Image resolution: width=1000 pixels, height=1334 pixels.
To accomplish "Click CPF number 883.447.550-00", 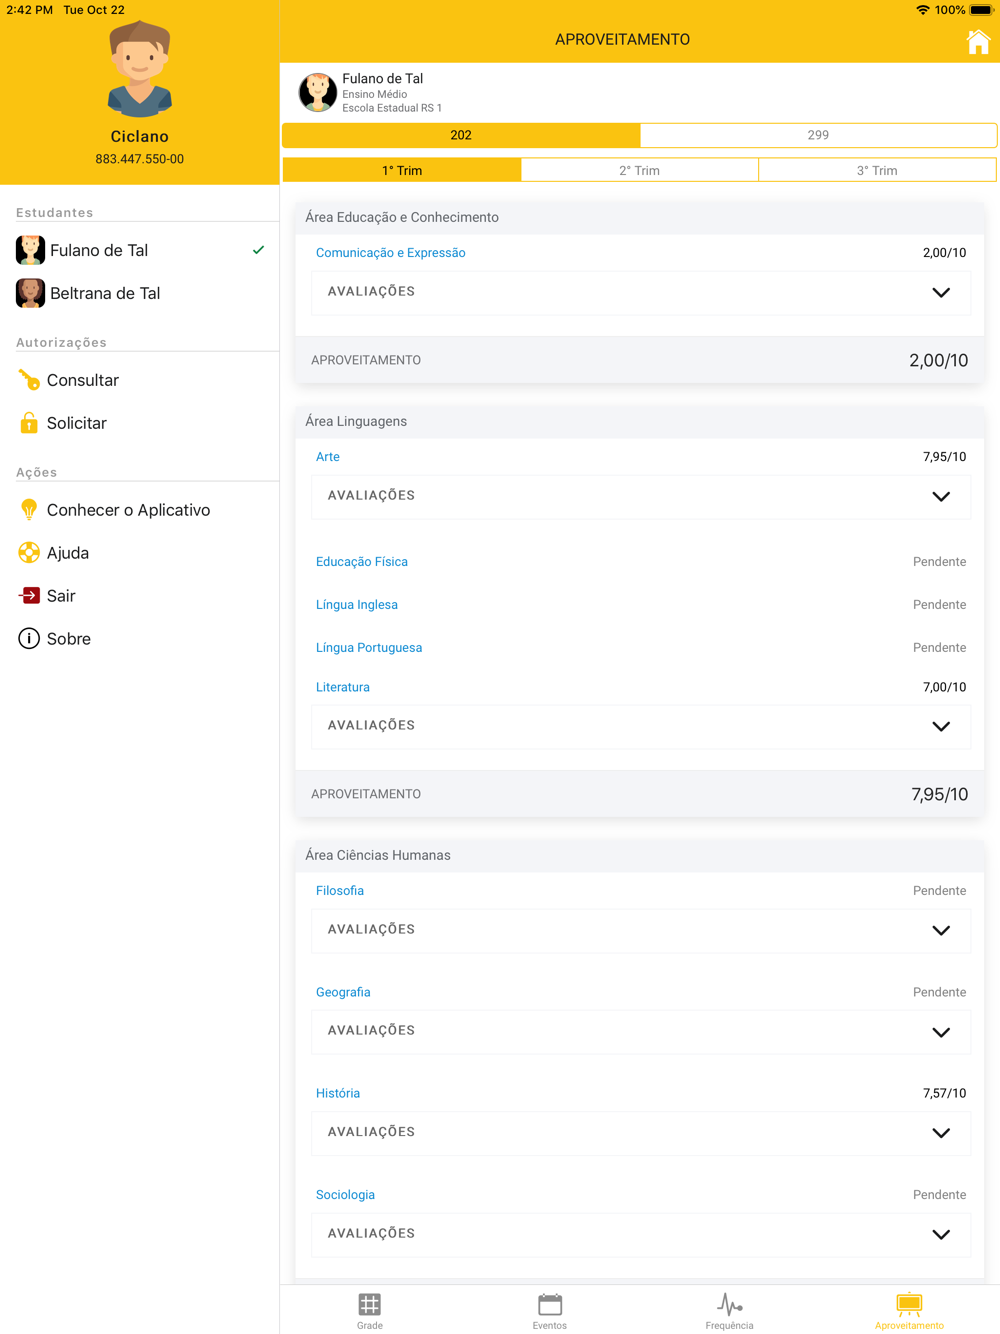I will pyautogui.click(x=140, y=159).
